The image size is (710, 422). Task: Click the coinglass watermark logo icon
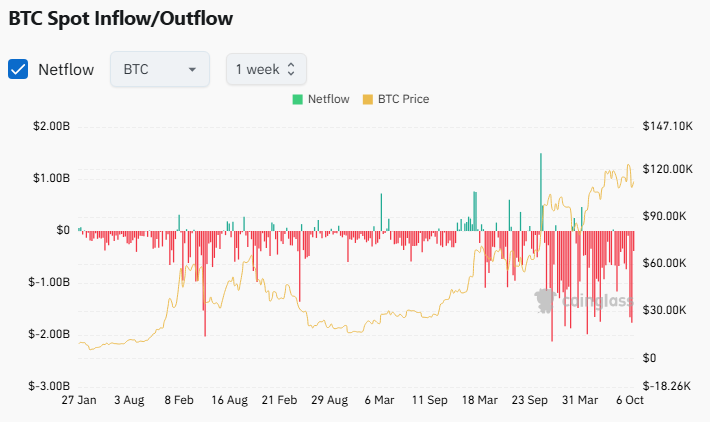pyautogui.click(x=545, y=299)
